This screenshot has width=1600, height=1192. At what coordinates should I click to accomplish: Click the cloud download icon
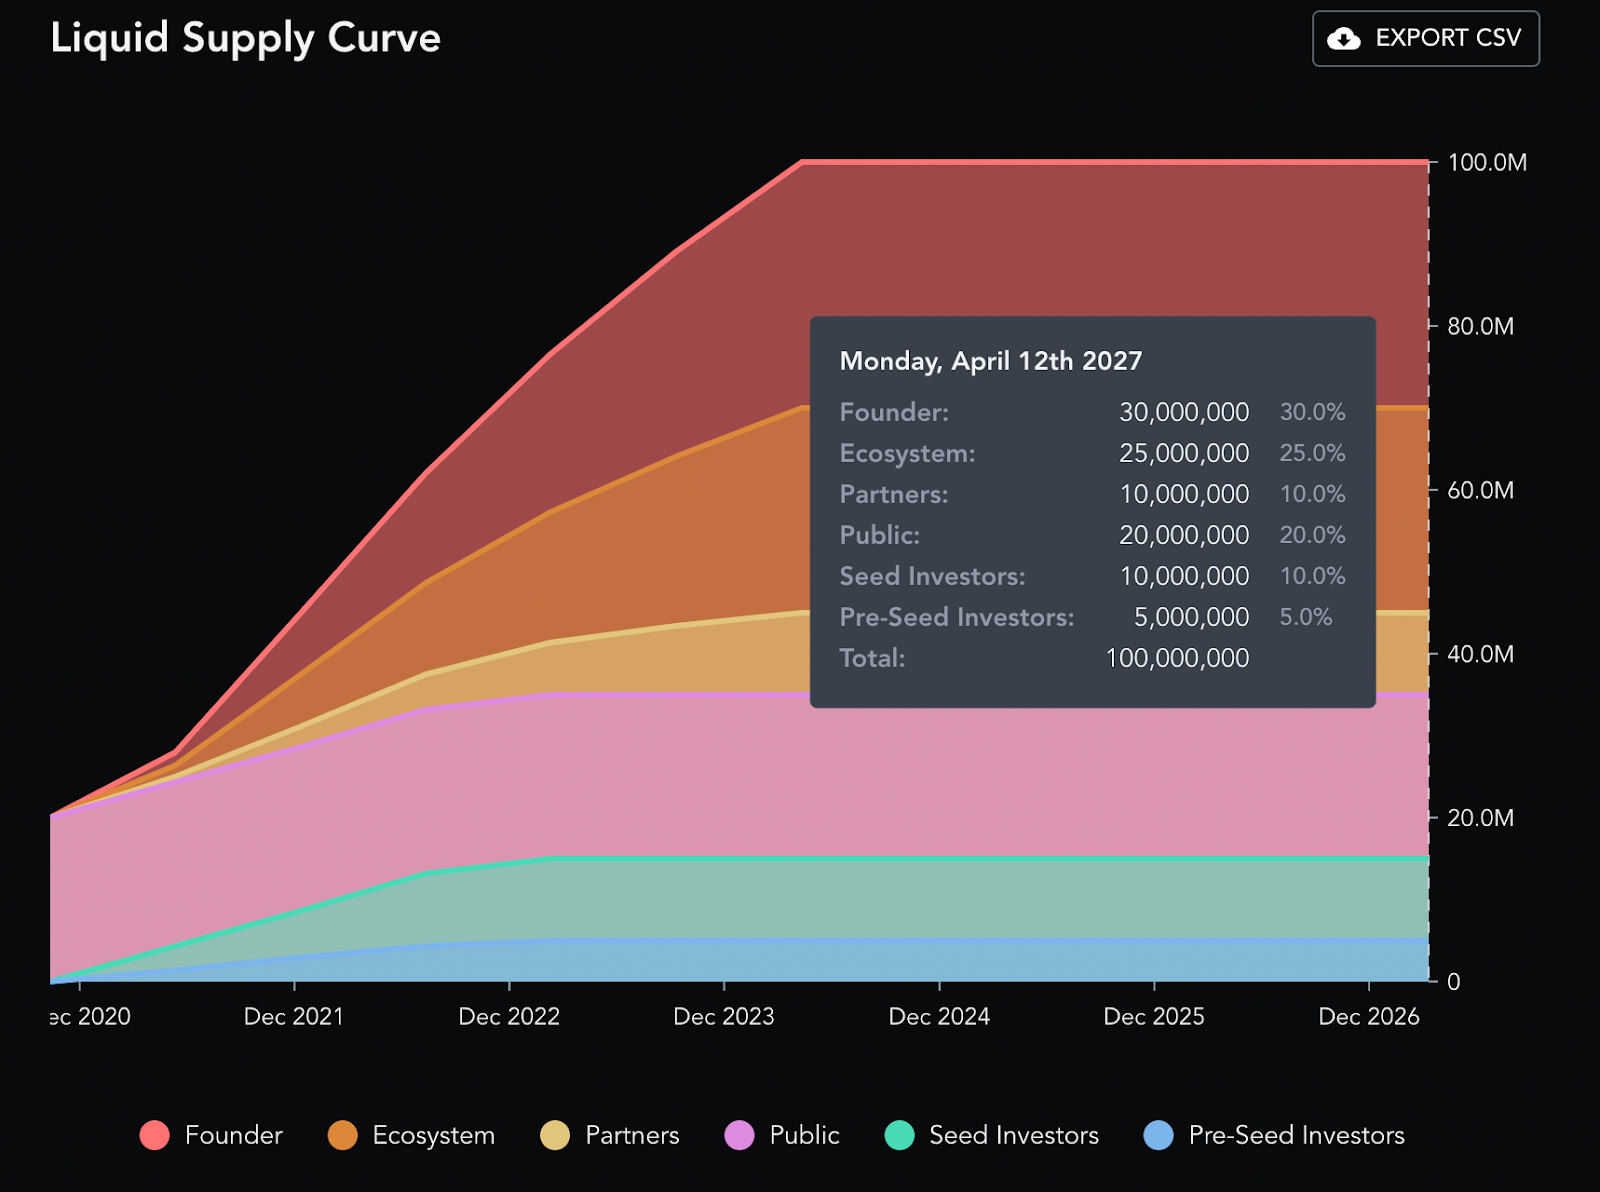click(1343, 39)
